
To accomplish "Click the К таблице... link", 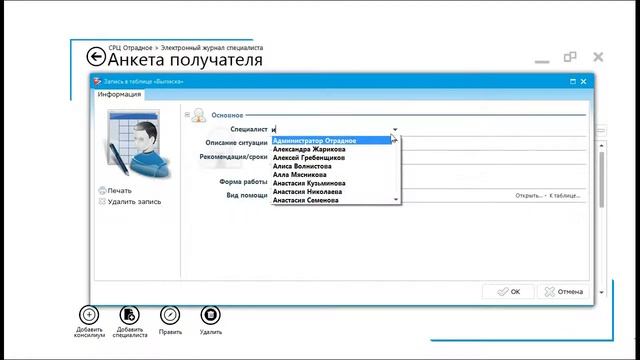I will point(564,196).
